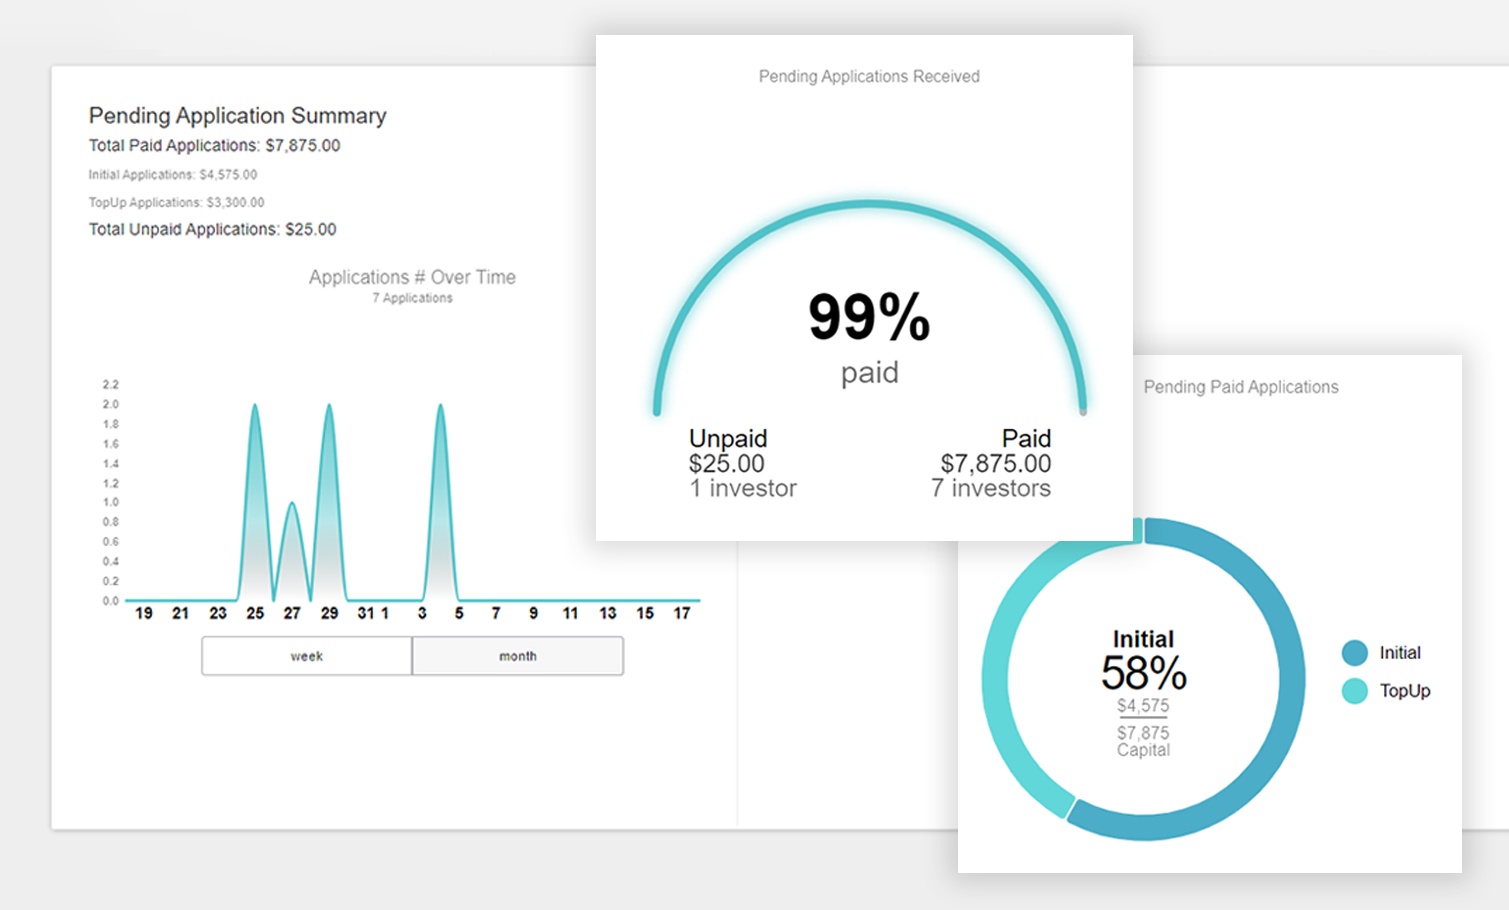Screen dimensions: 1509x910
Task: Click the Total Paid Applications line
Action: tap(214, 146)
